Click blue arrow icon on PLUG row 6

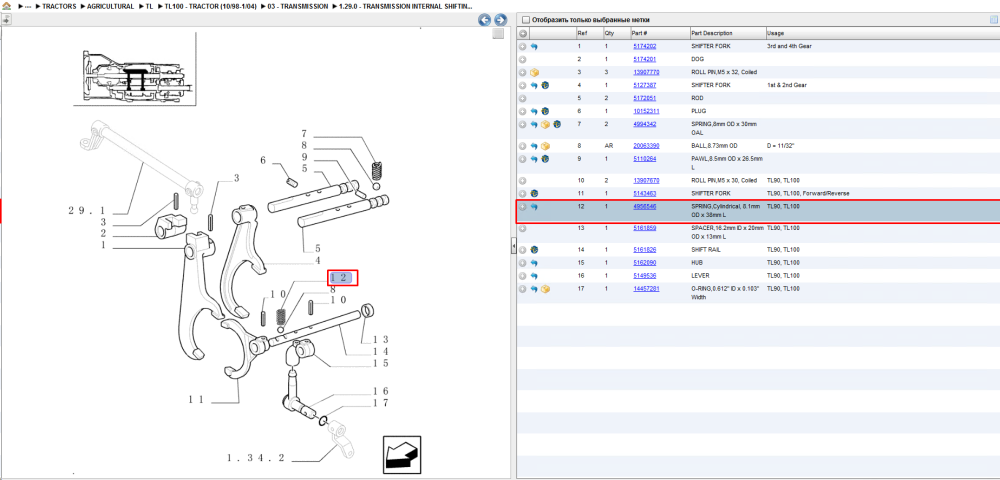(x=534, y=111)
